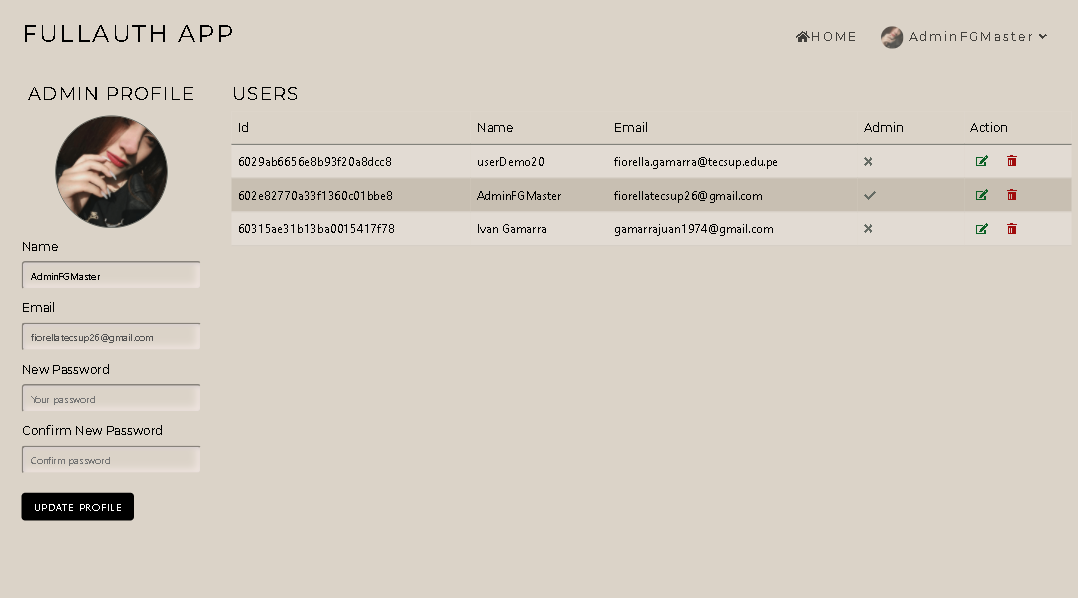Click inside the New Password field

pos(110,398)
